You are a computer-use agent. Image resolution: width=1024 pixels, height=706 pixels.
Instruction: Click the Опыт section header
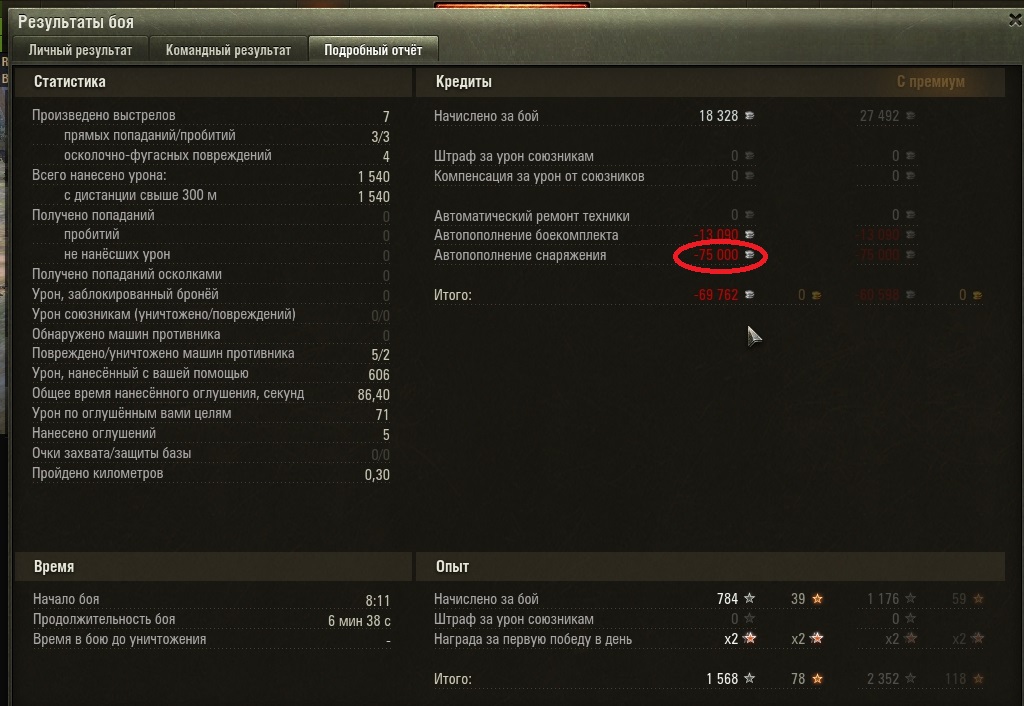(x=452, y=566)
